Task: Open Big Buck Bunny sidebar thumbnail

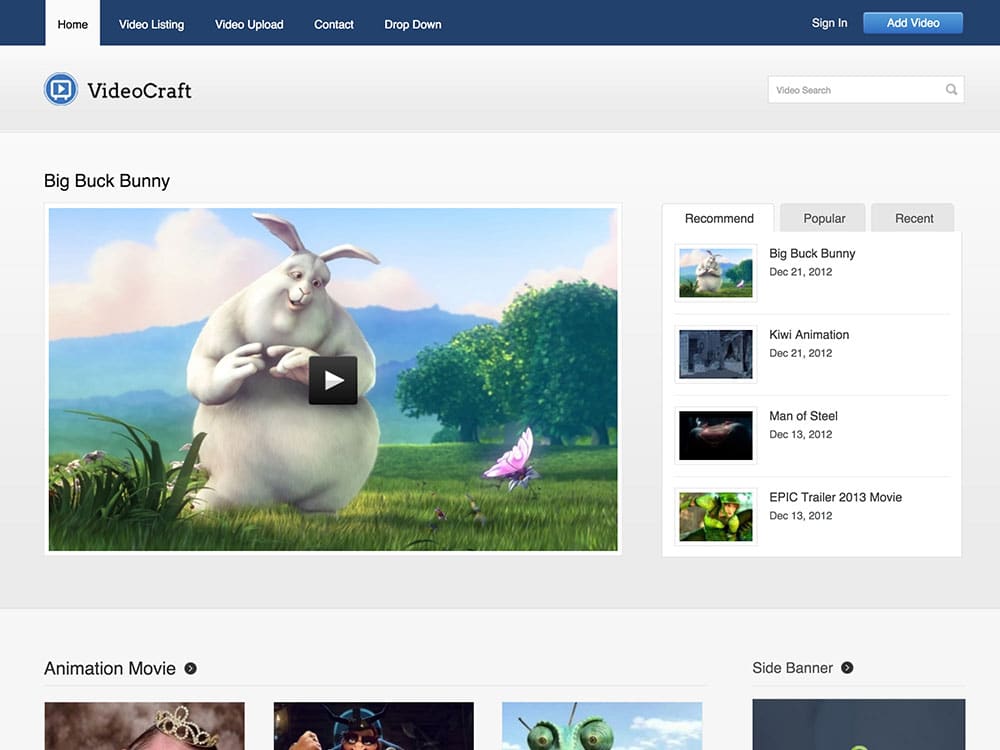Action: coord(716,273)
